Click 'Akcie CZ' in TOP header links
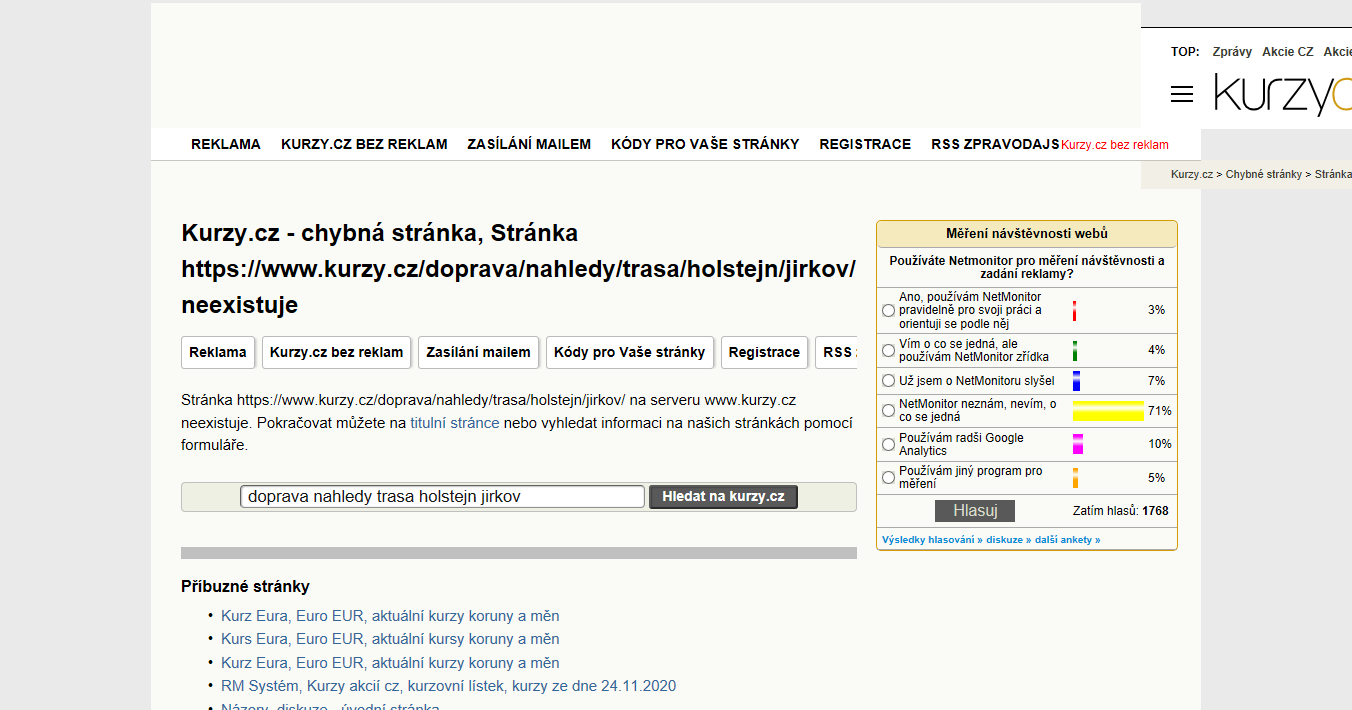 point(1288,52)
